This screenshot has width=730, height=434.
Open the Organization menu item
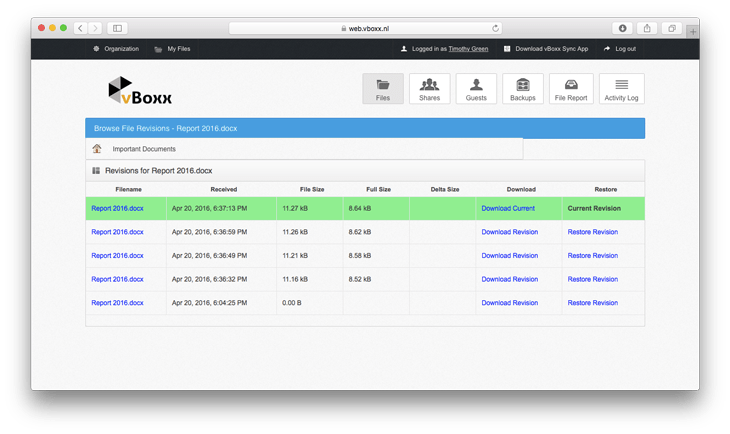pos(116,49)
